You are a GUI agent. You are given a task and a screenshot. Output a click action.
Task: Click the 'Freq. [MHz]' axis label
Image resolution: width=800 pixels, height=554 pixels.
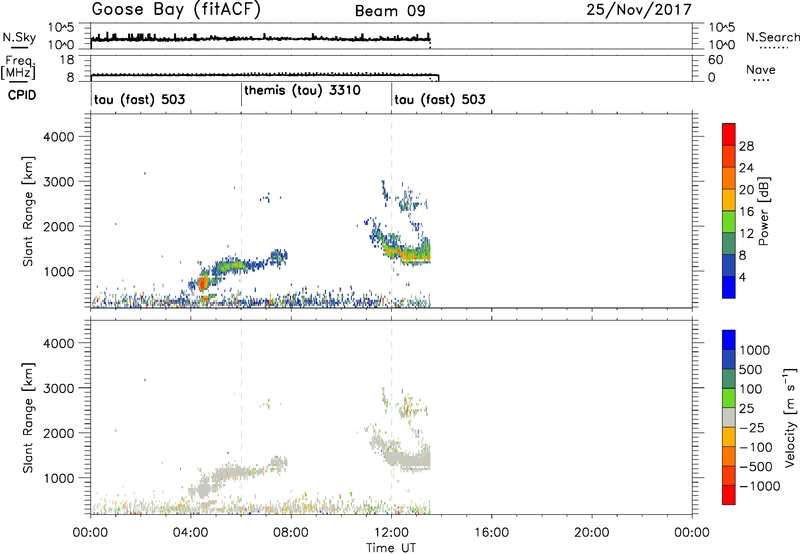[18, 67]
